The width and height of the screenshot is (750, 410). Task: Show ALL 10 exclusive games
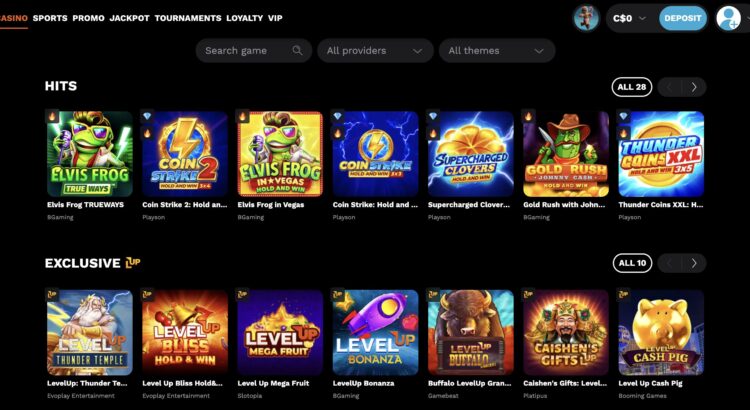(x=632, y=263)
